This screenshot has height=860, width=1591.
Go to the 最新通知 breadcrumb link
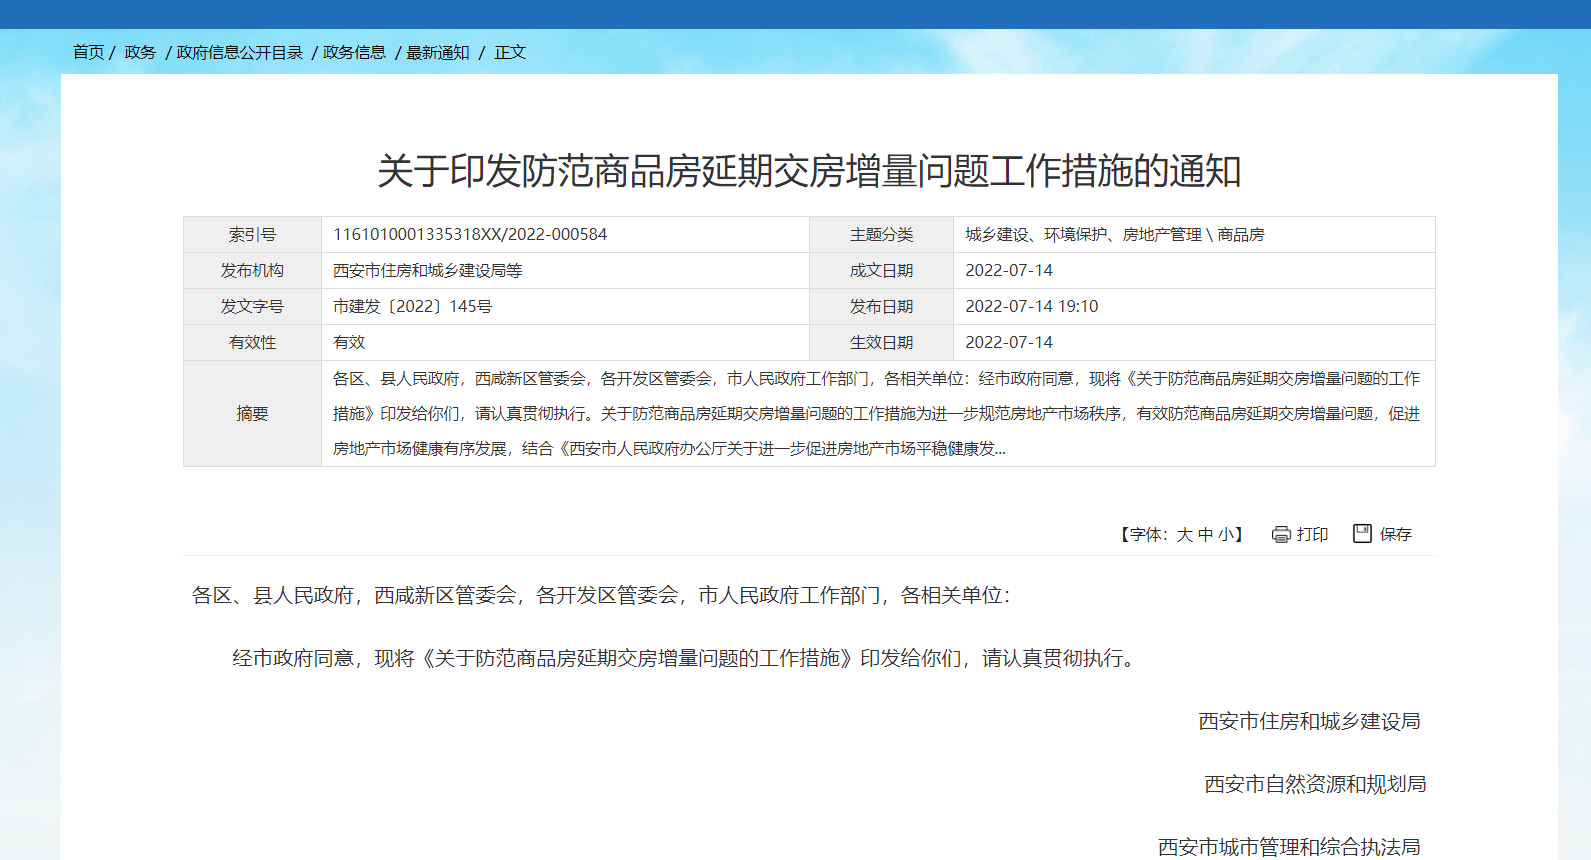pyautogui.click(x=437, y=52)
